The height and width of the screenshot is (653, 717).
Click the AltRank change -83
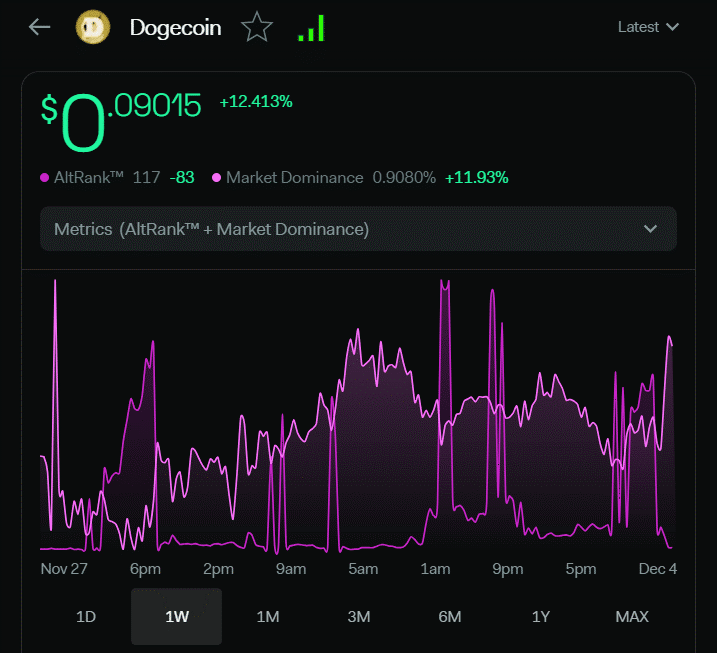(182, 177)
